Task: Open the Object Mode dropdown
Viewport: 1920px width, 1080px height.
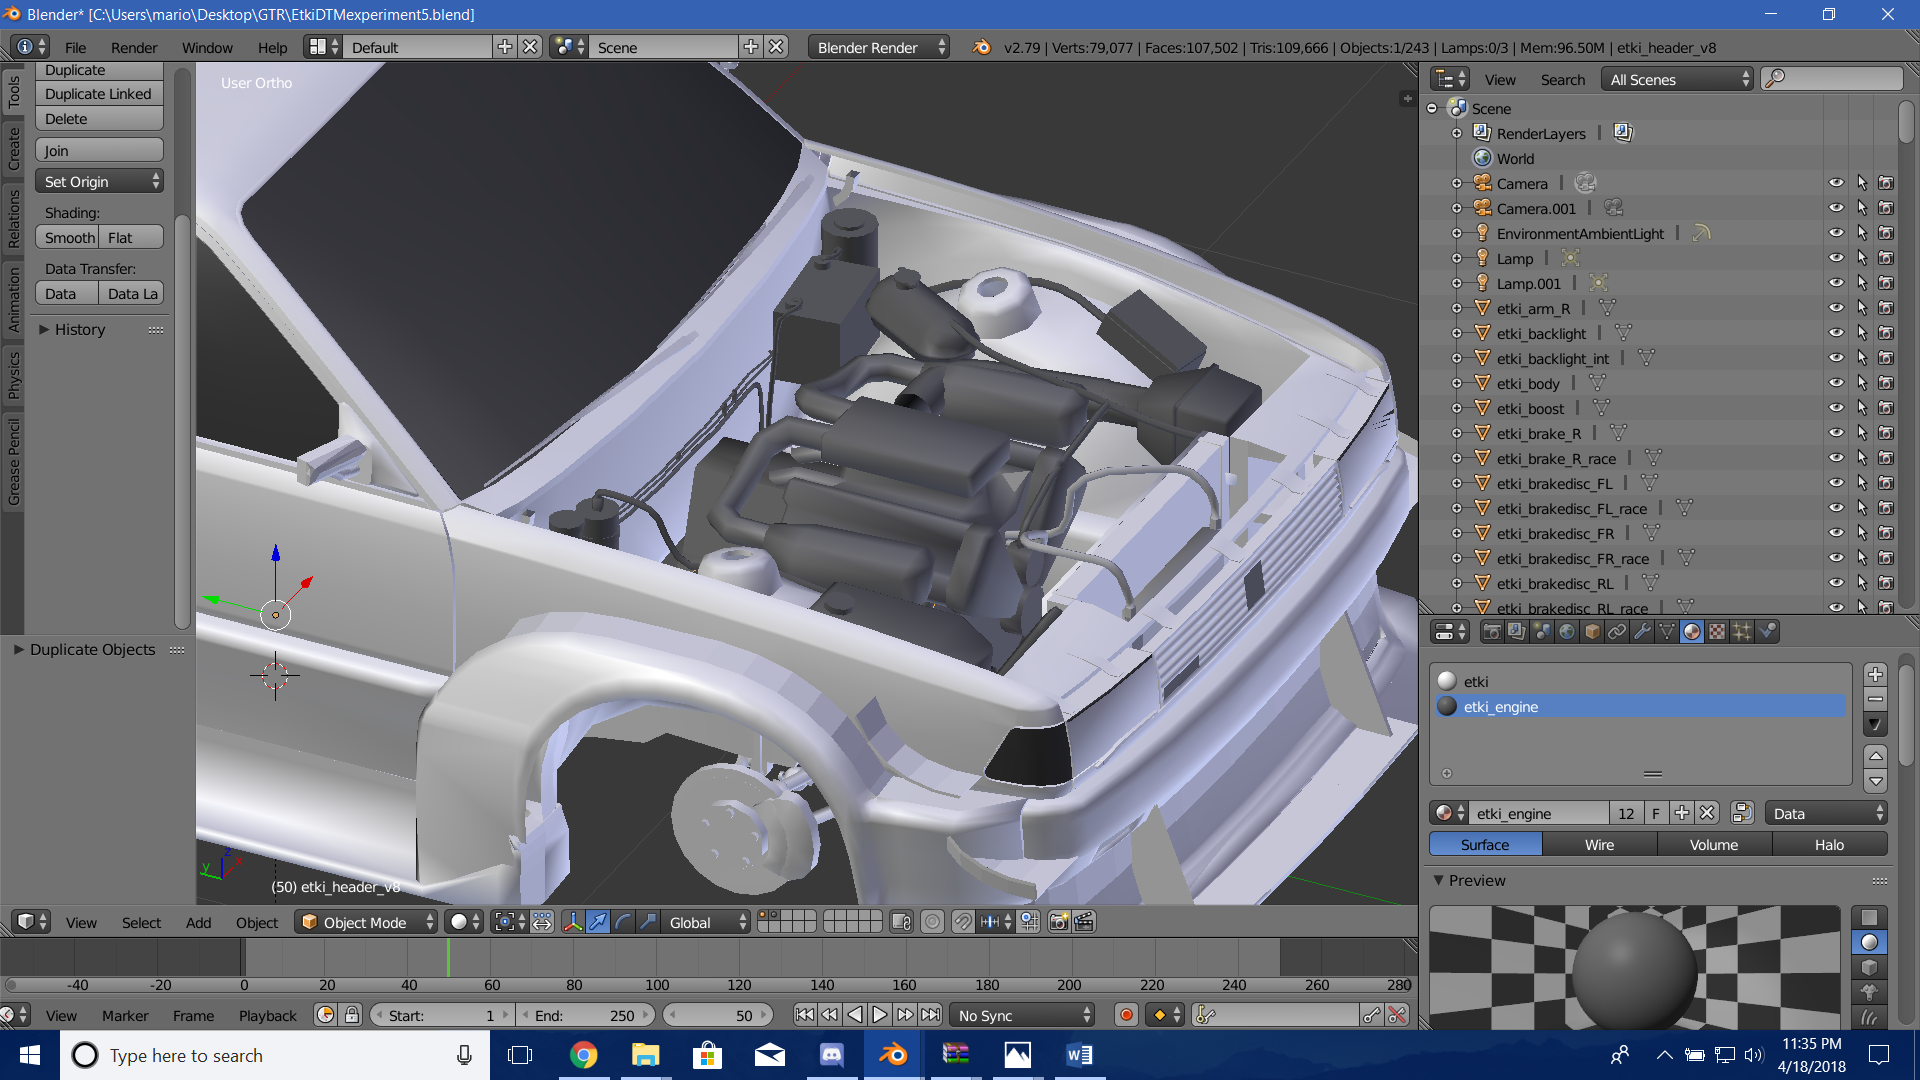Action: pos(368,922)
